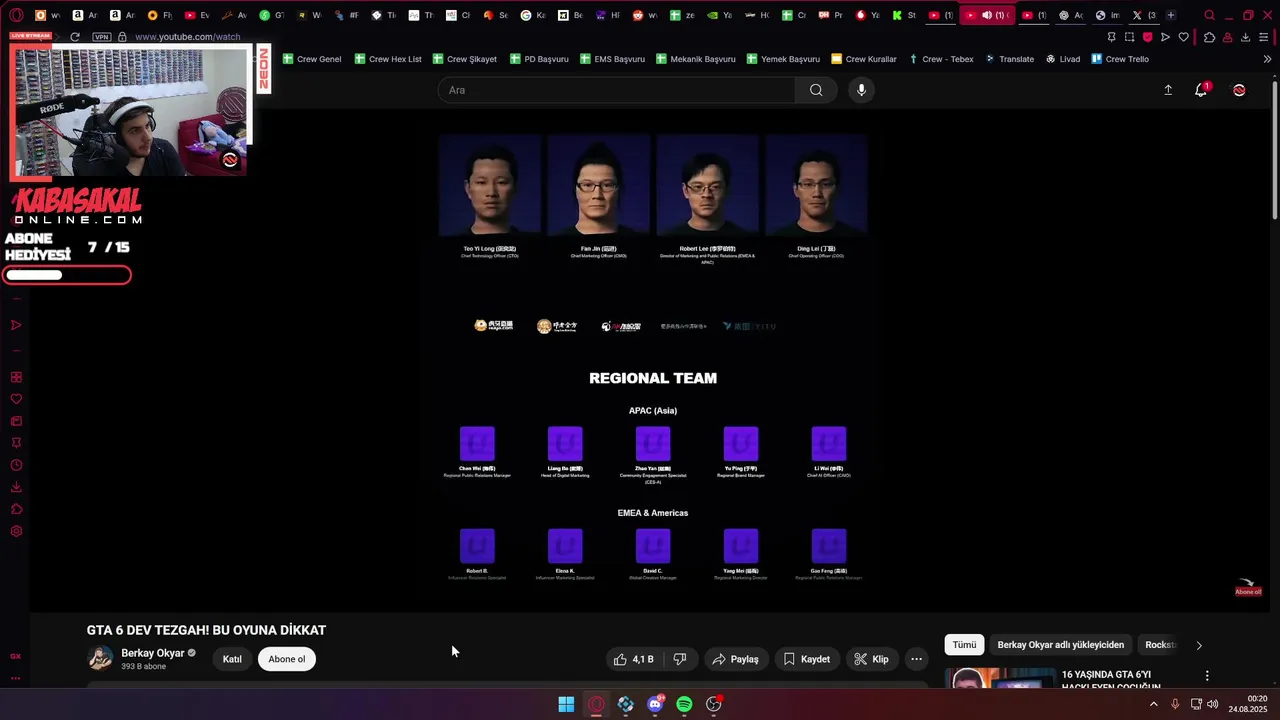Reload the page
Image resolution: width=1280 pixels, height=720 pixels.
click(x=74, y=37)
